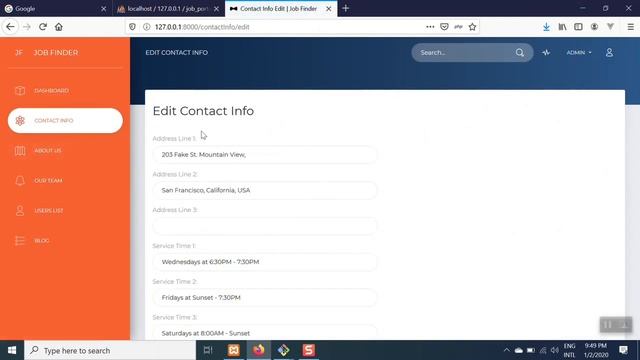Click the Contact Info atom icon
The height and width of the screenshot is (360, 640).
pyautogui.click(x=20, y=120)
